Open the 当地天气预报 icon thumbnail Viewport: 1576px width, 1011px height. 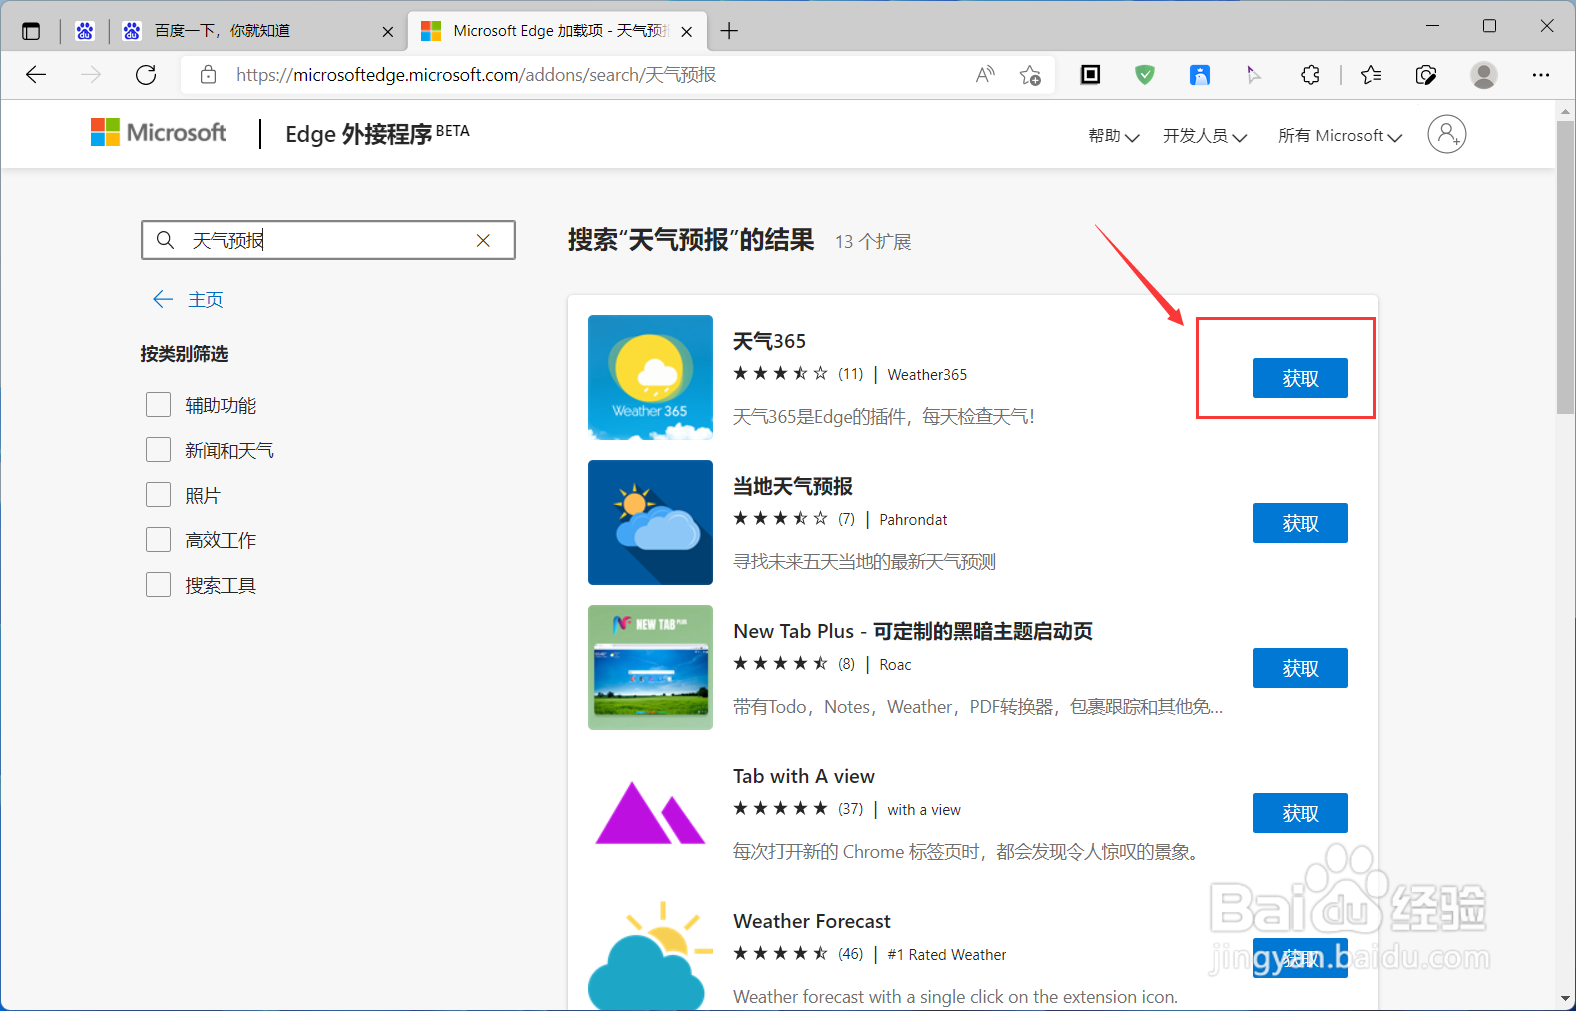pyautogui.click(x=650, y=522)
